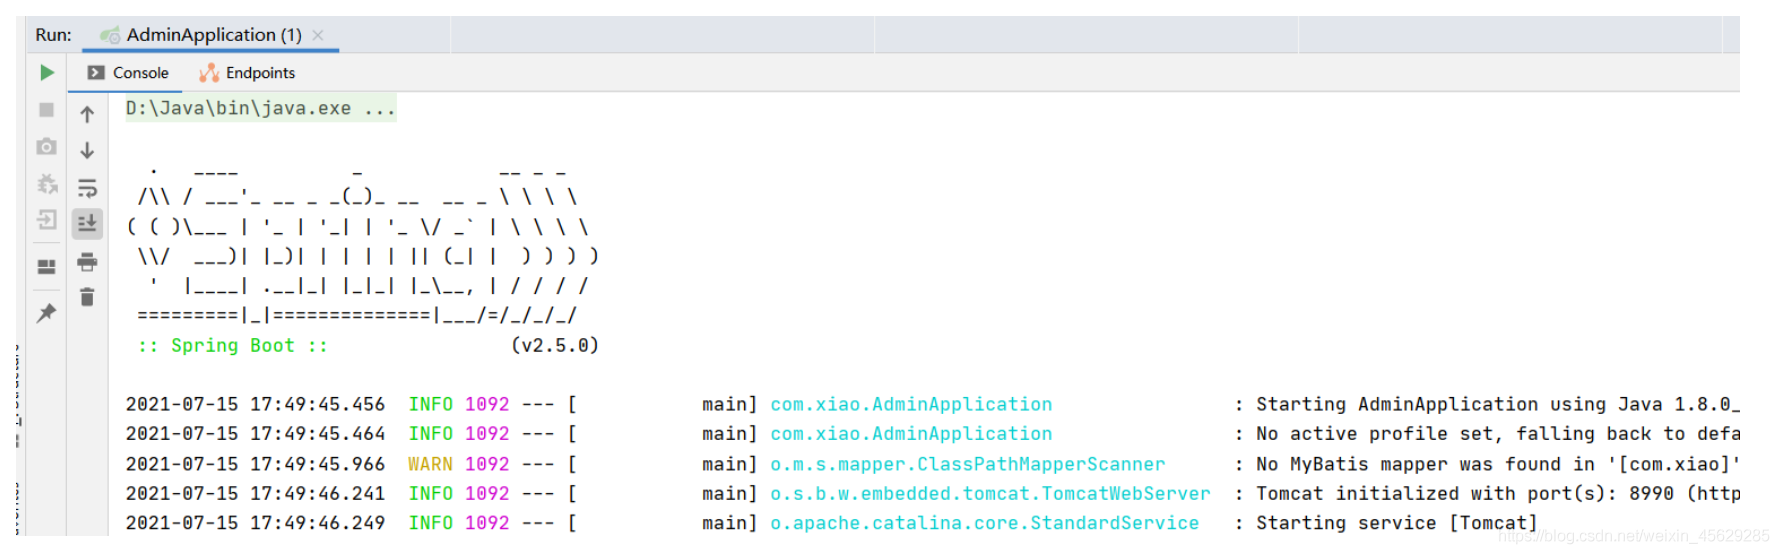
Task: Click the WARN level label
Action: coord(430,464)
